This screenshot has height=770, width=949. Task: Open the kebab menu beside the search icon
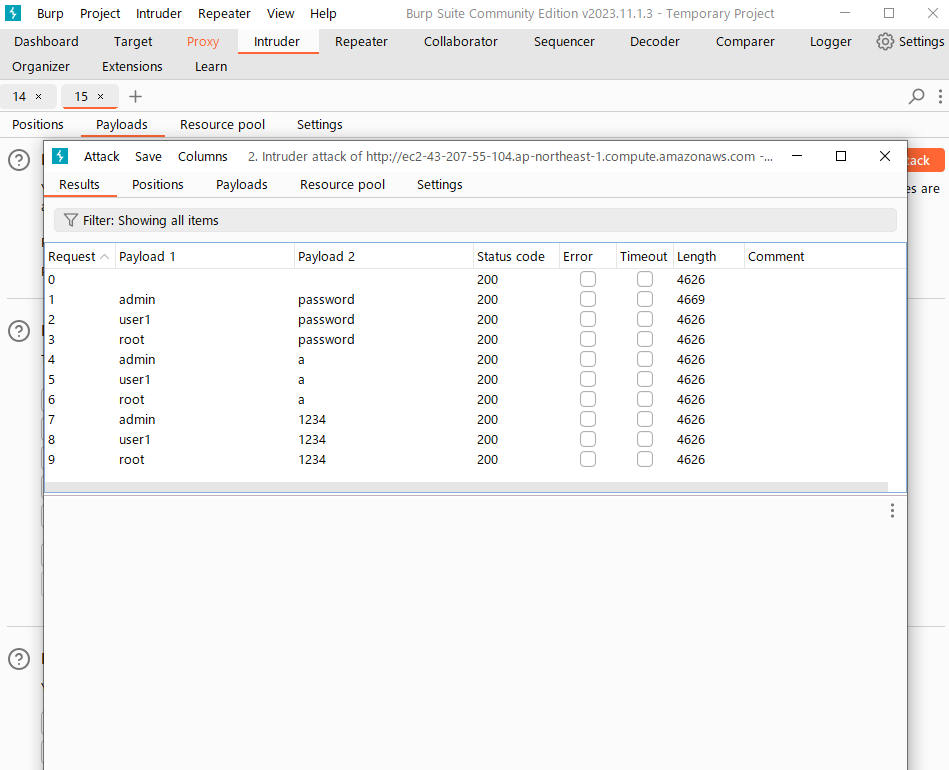coord(940,96)
